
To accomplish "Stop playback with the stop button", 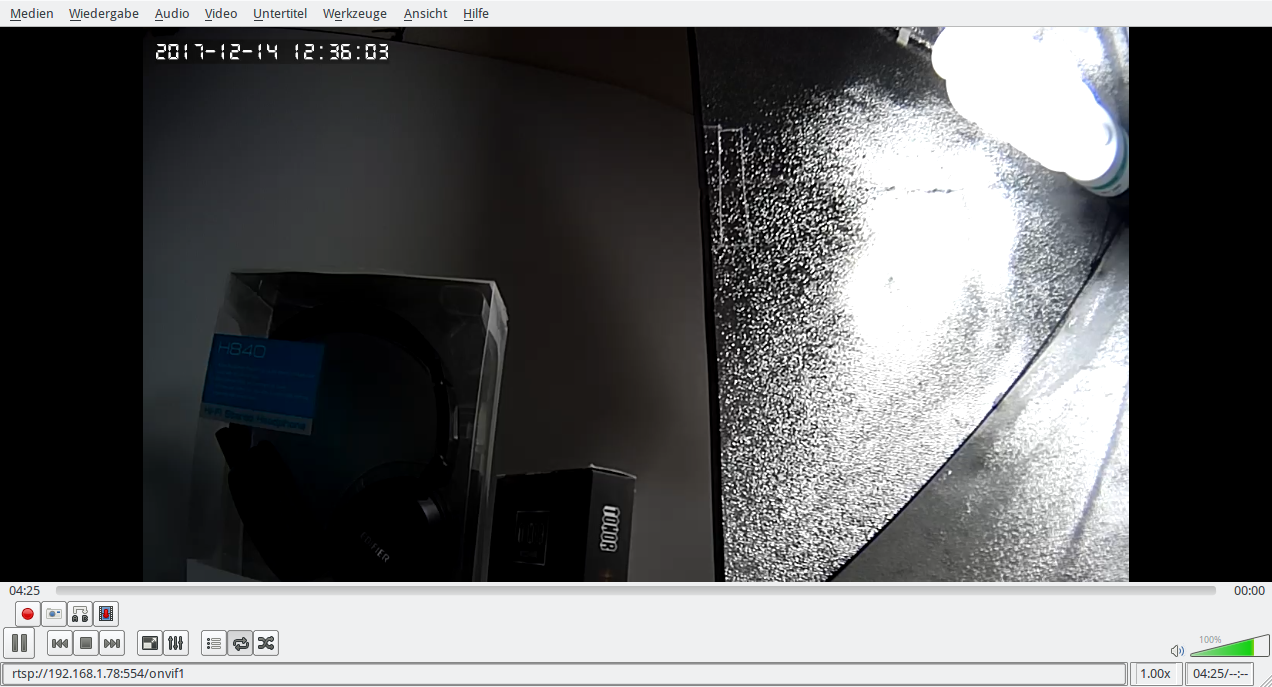I will 86,643.
